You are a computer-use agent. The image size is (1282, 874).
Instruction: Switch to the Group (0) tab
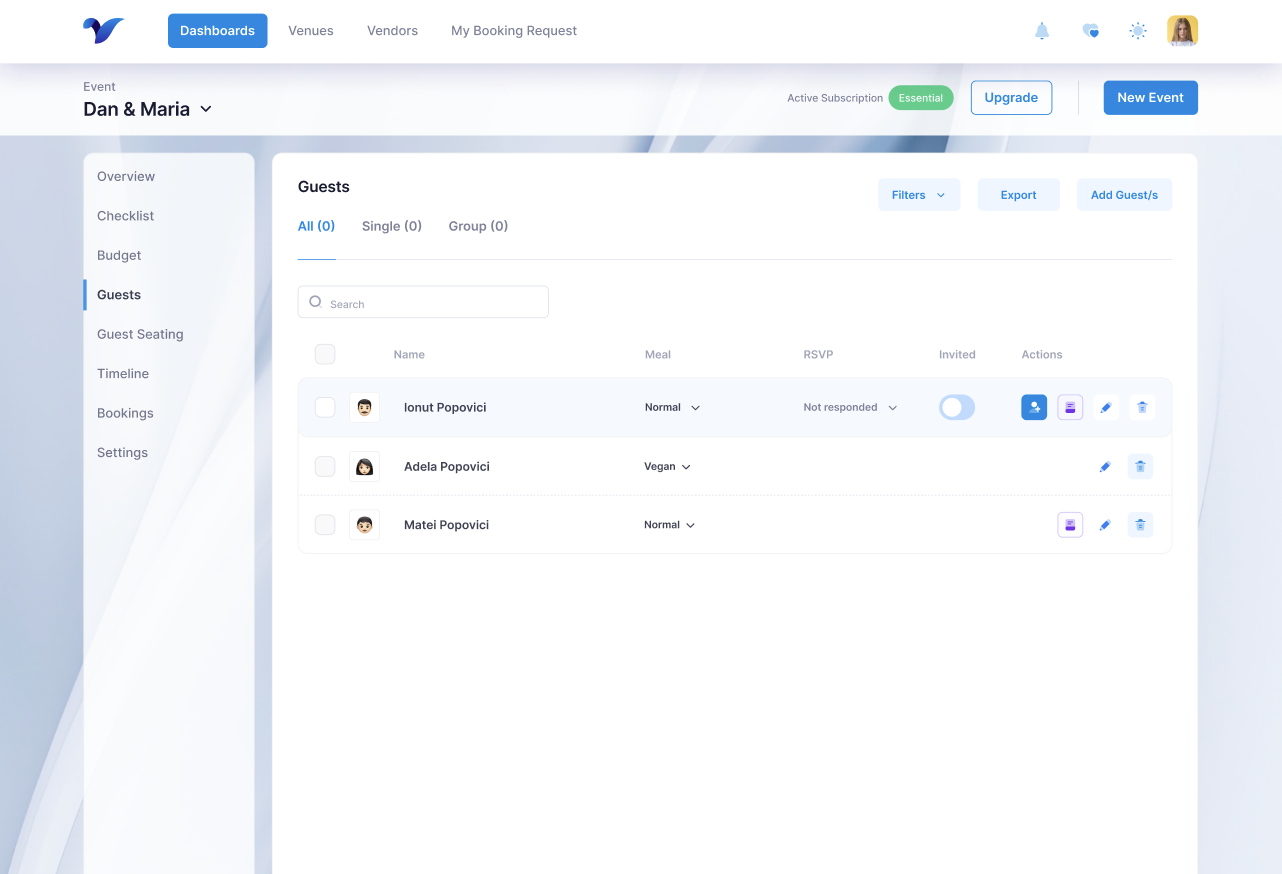(x=478, y=226)
